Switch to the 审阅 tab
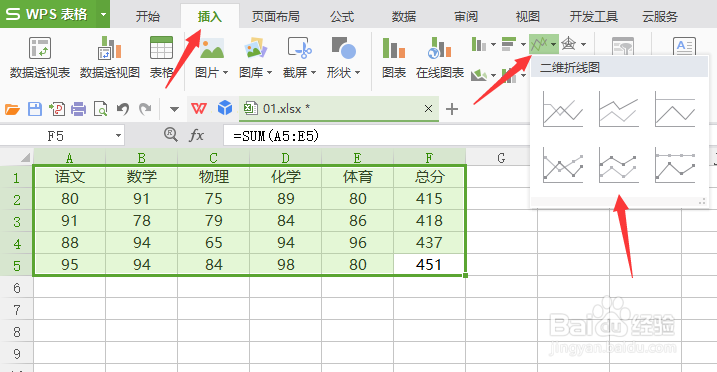Viewport: 717px width, 372px height. (466, 17)
